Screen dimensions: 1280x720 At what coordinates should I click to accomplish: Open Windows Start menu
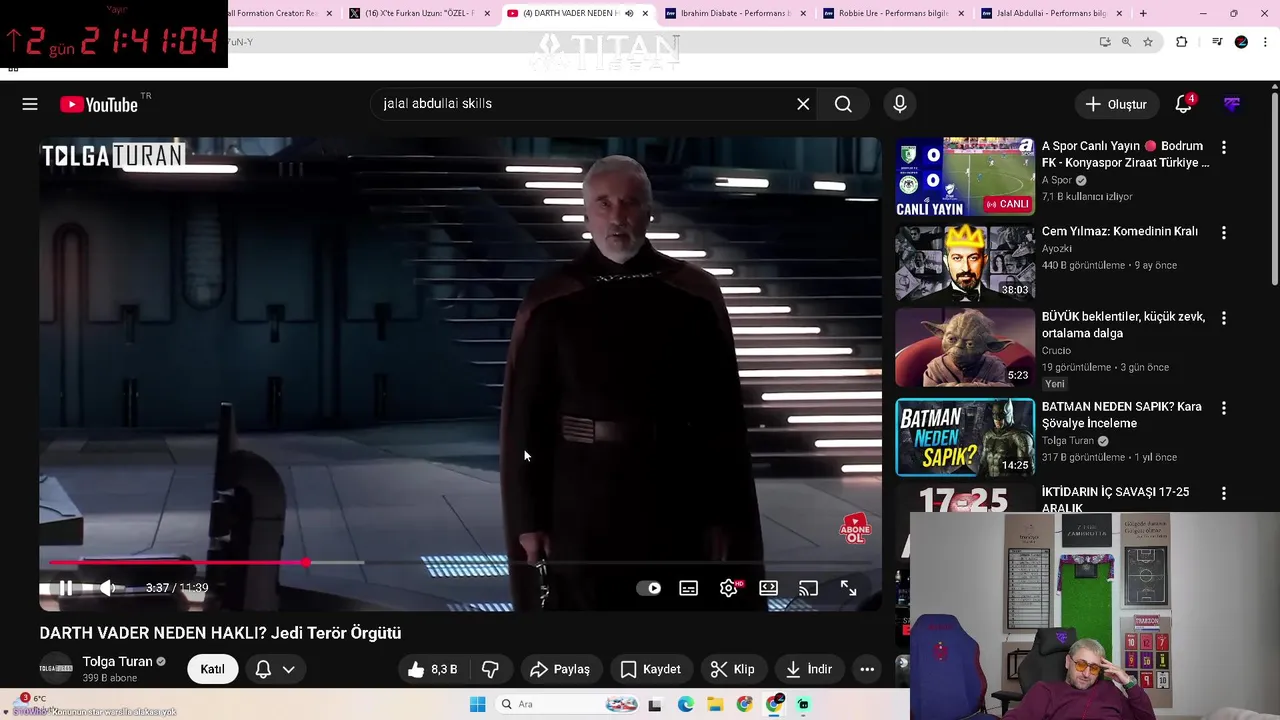(x=477, y=704)
